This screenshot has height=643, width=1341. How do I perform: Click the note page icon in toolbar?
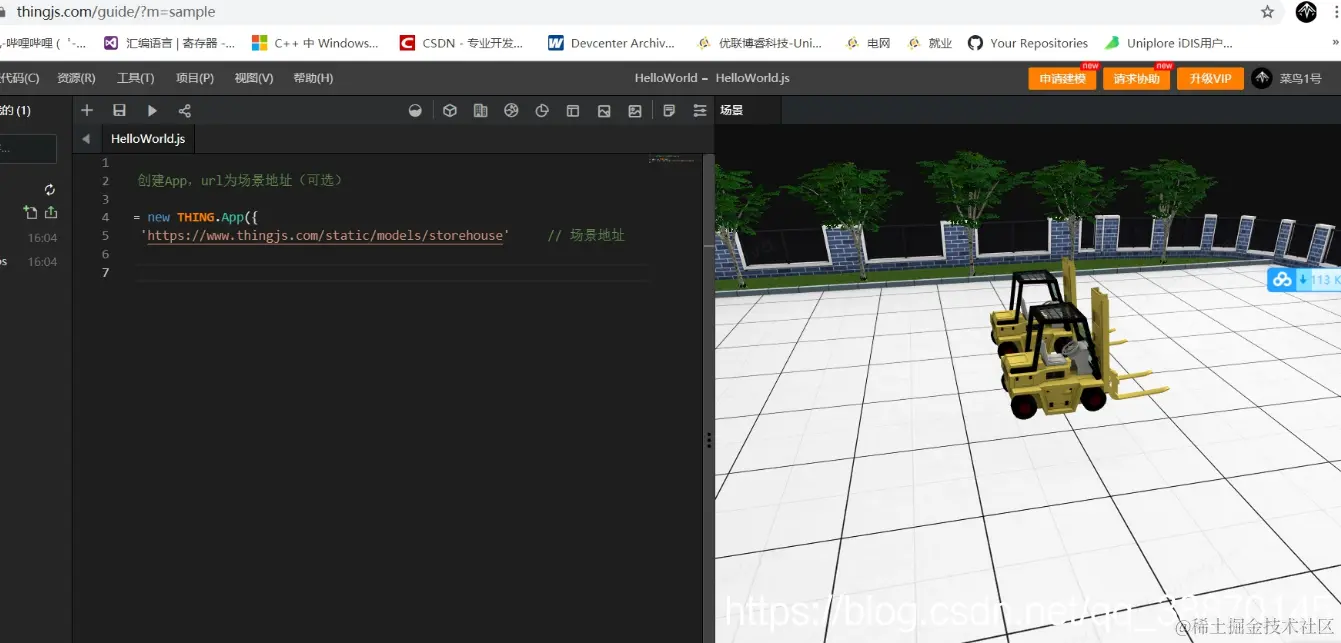click(669, 110)
